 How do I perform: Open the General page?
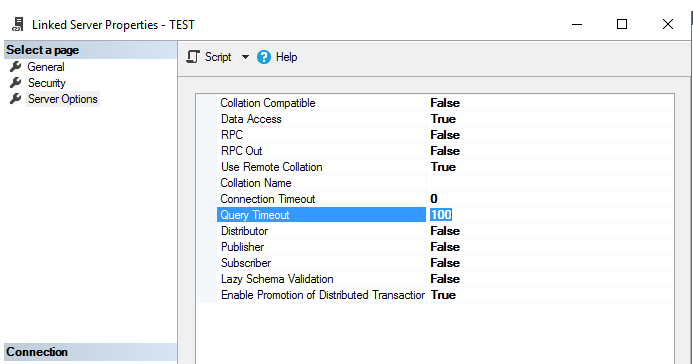click(46, 67)
